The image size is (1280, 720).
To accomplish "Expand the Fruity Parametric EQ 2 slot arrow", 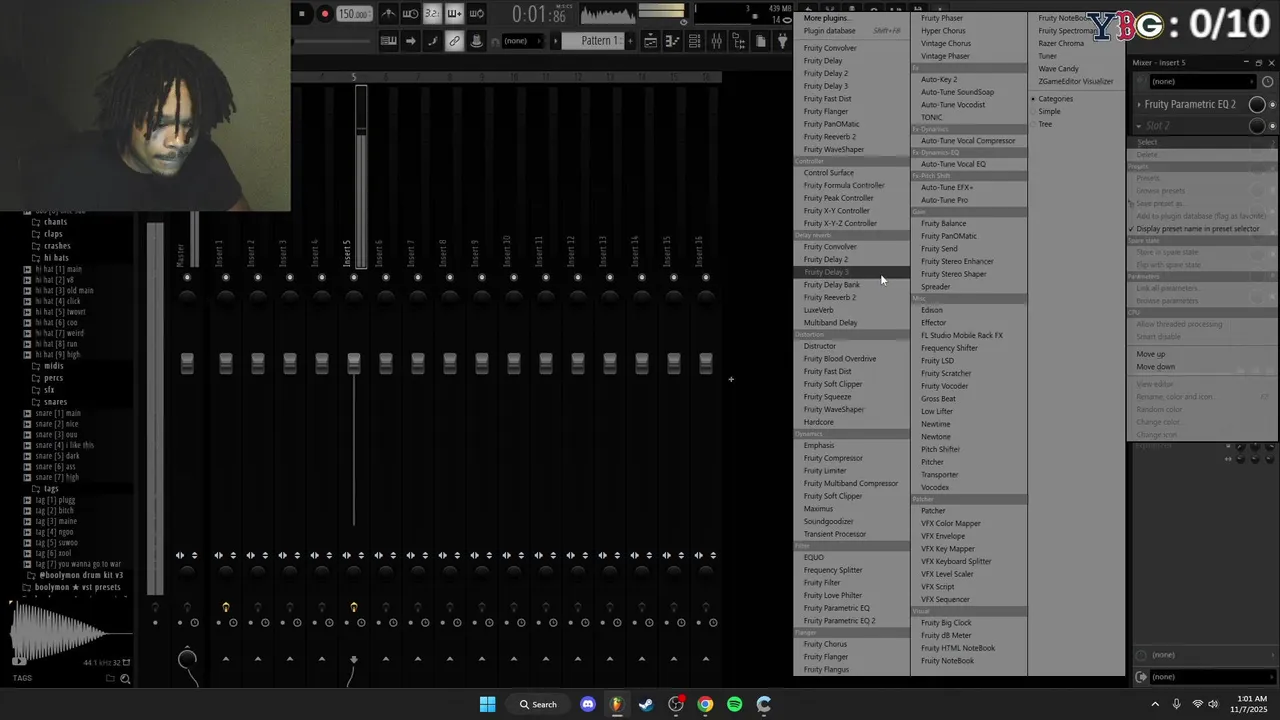I will (1138, 104).
